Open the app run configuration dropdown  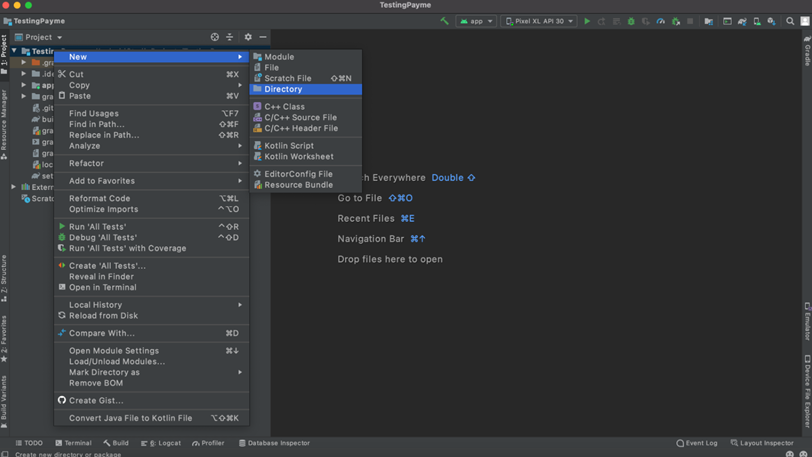(x=476, y=21)
